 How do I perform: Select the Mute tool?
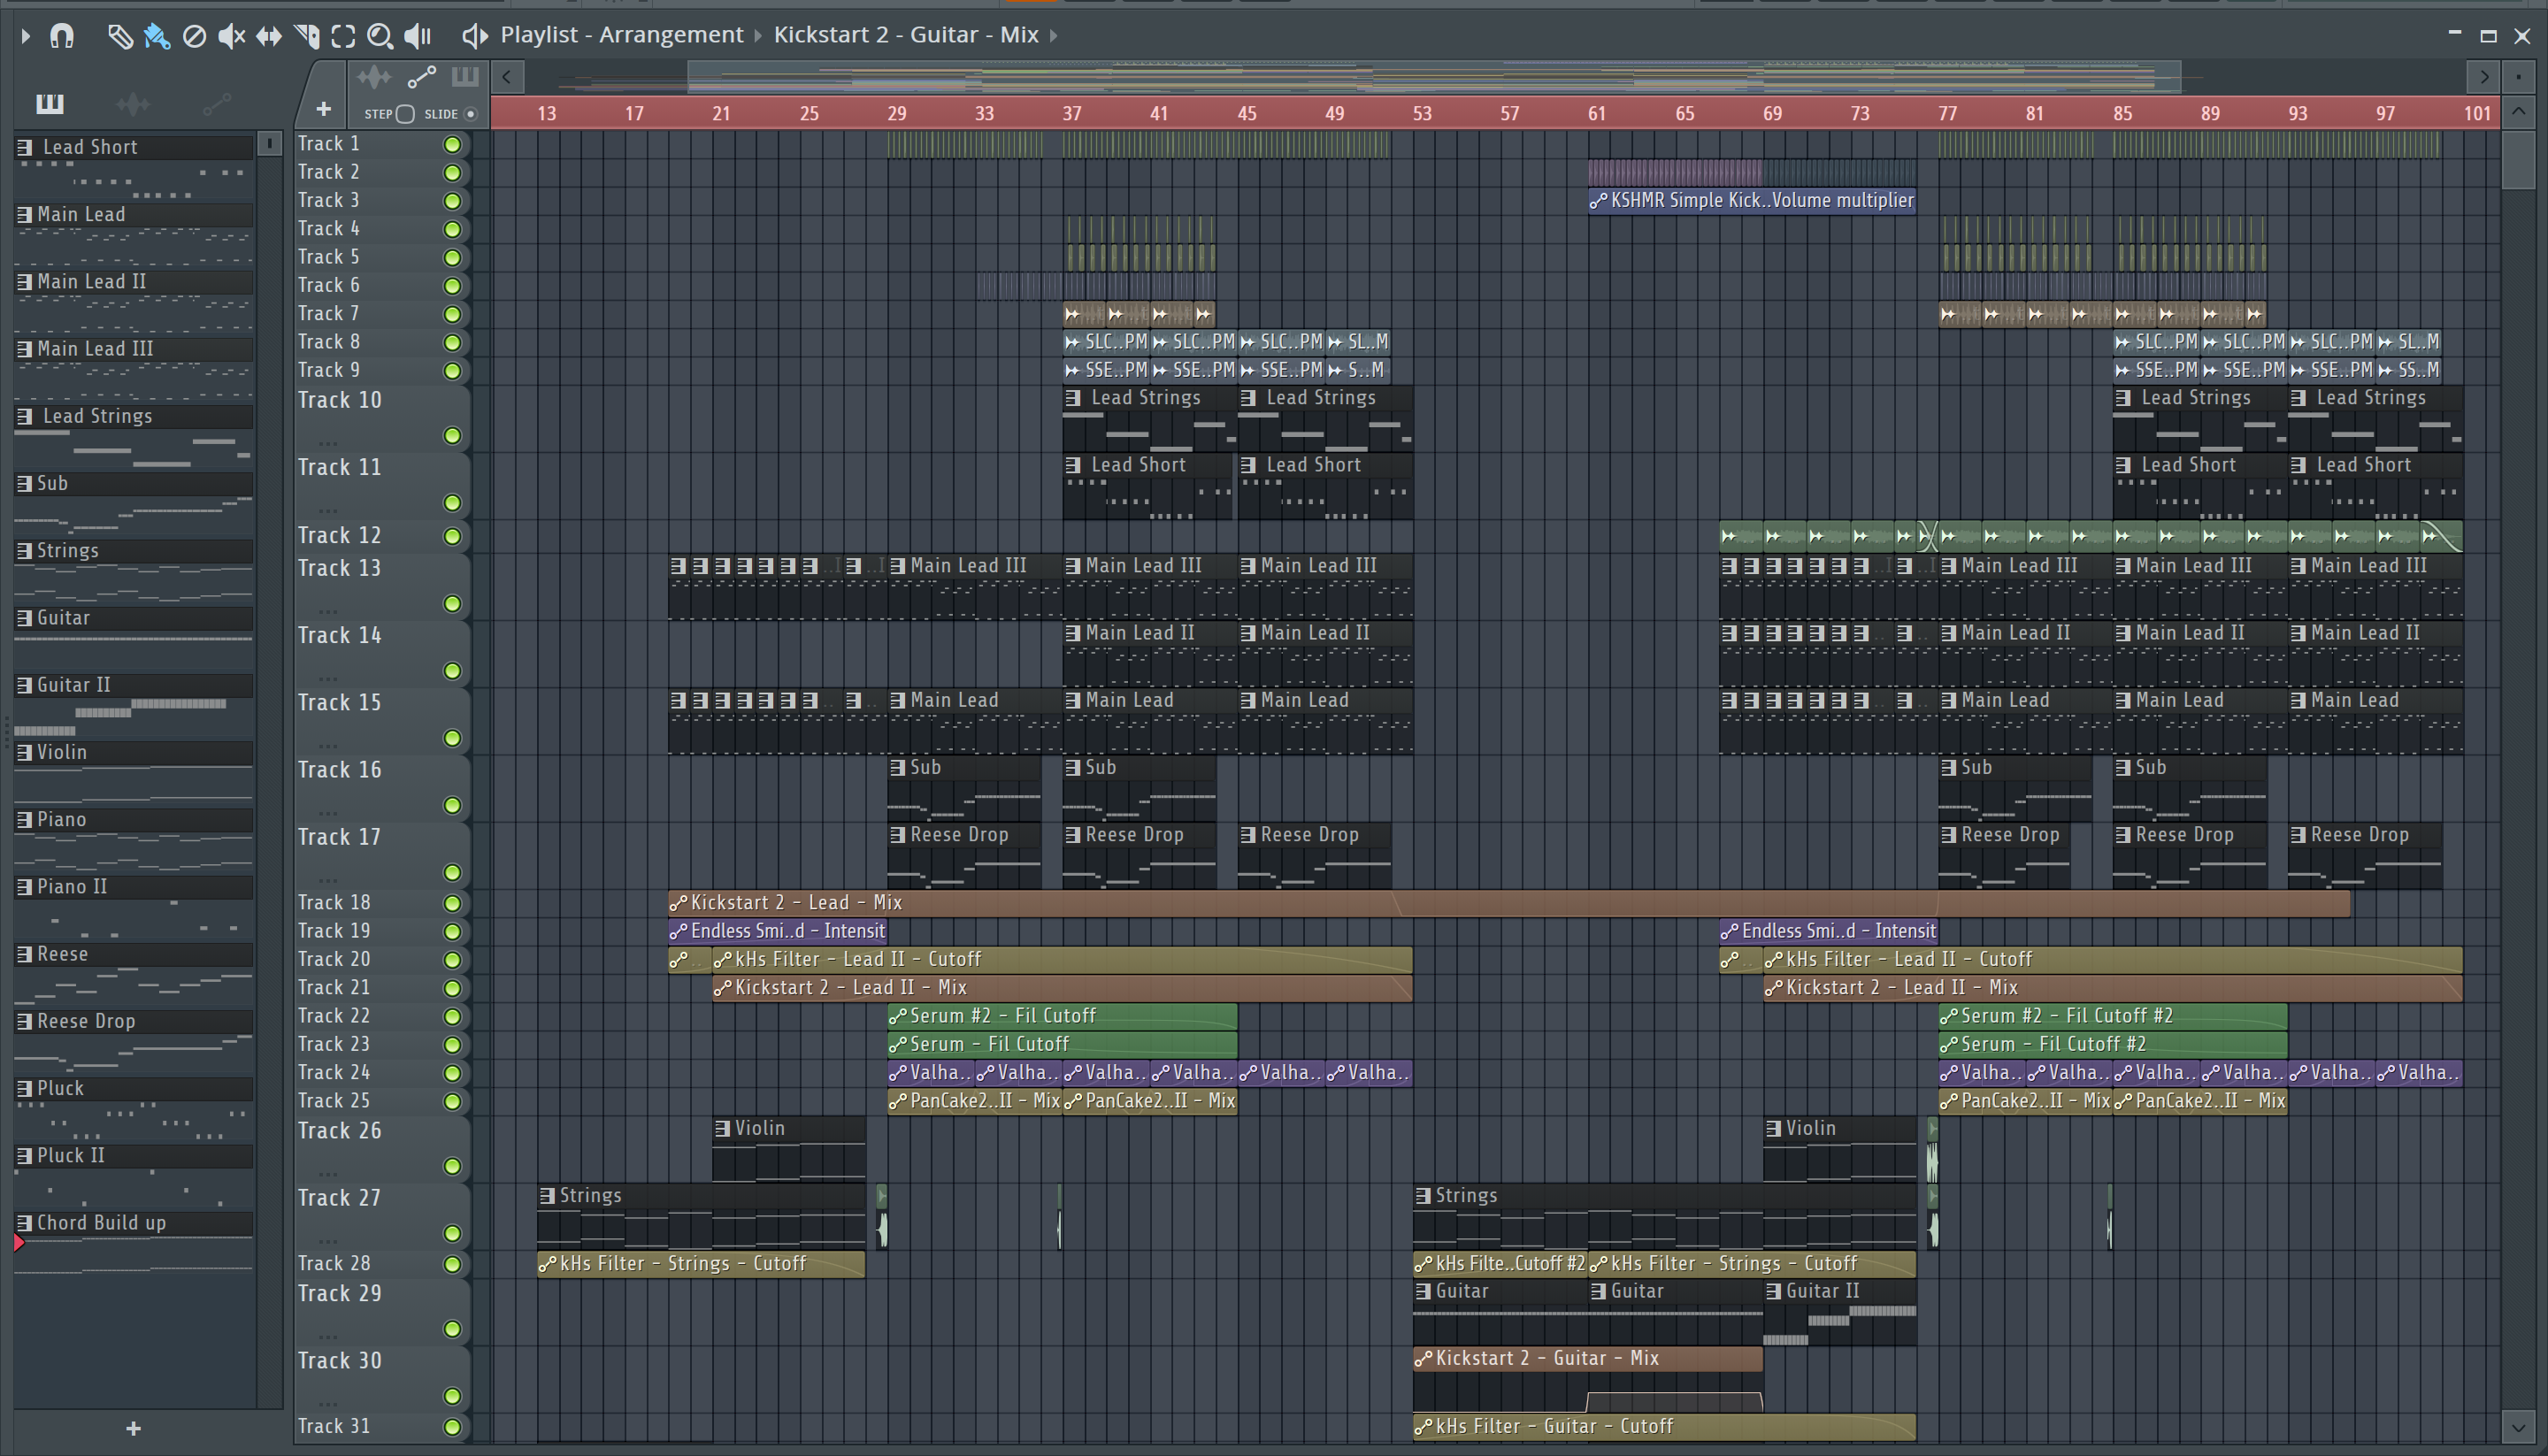(231, 36)
